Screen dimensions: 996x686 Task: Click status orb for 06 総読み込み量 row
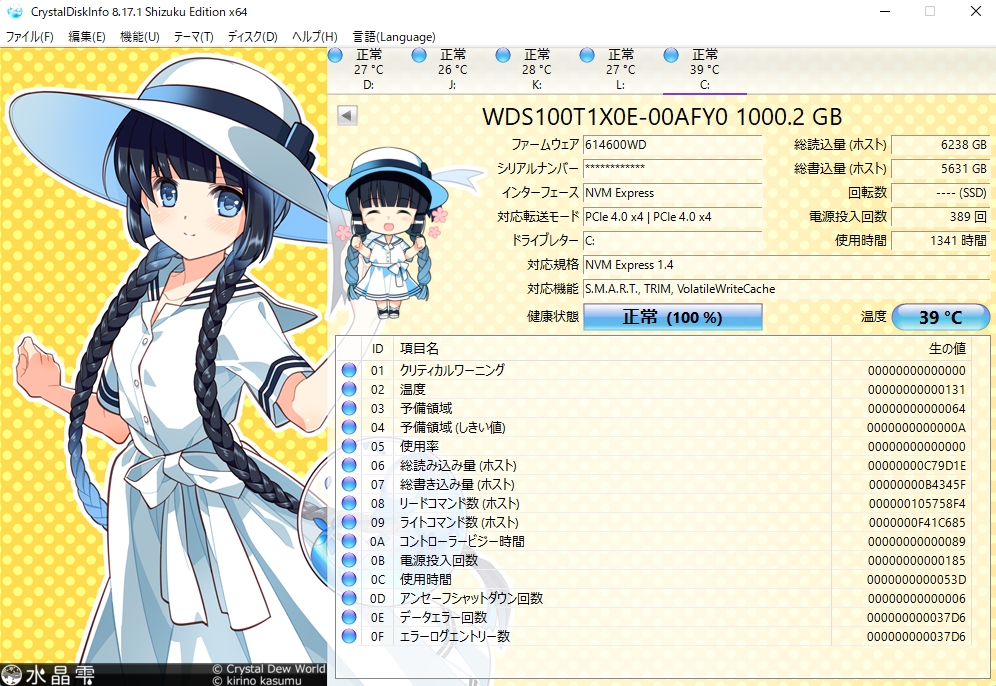(349, 465)
